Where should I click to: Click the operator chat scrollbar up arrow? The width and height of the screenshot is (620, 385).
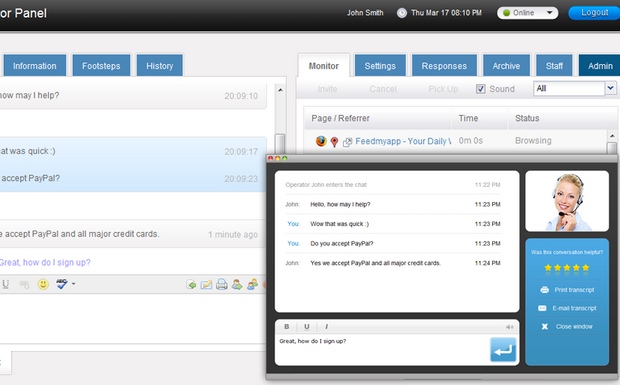(280, 90)
